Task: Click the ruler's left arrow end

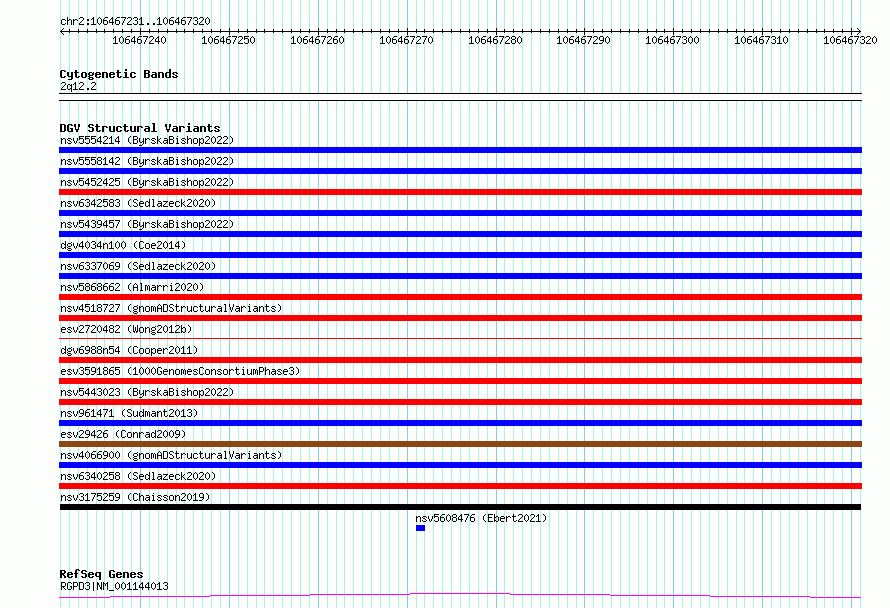Action: [62, 31]
